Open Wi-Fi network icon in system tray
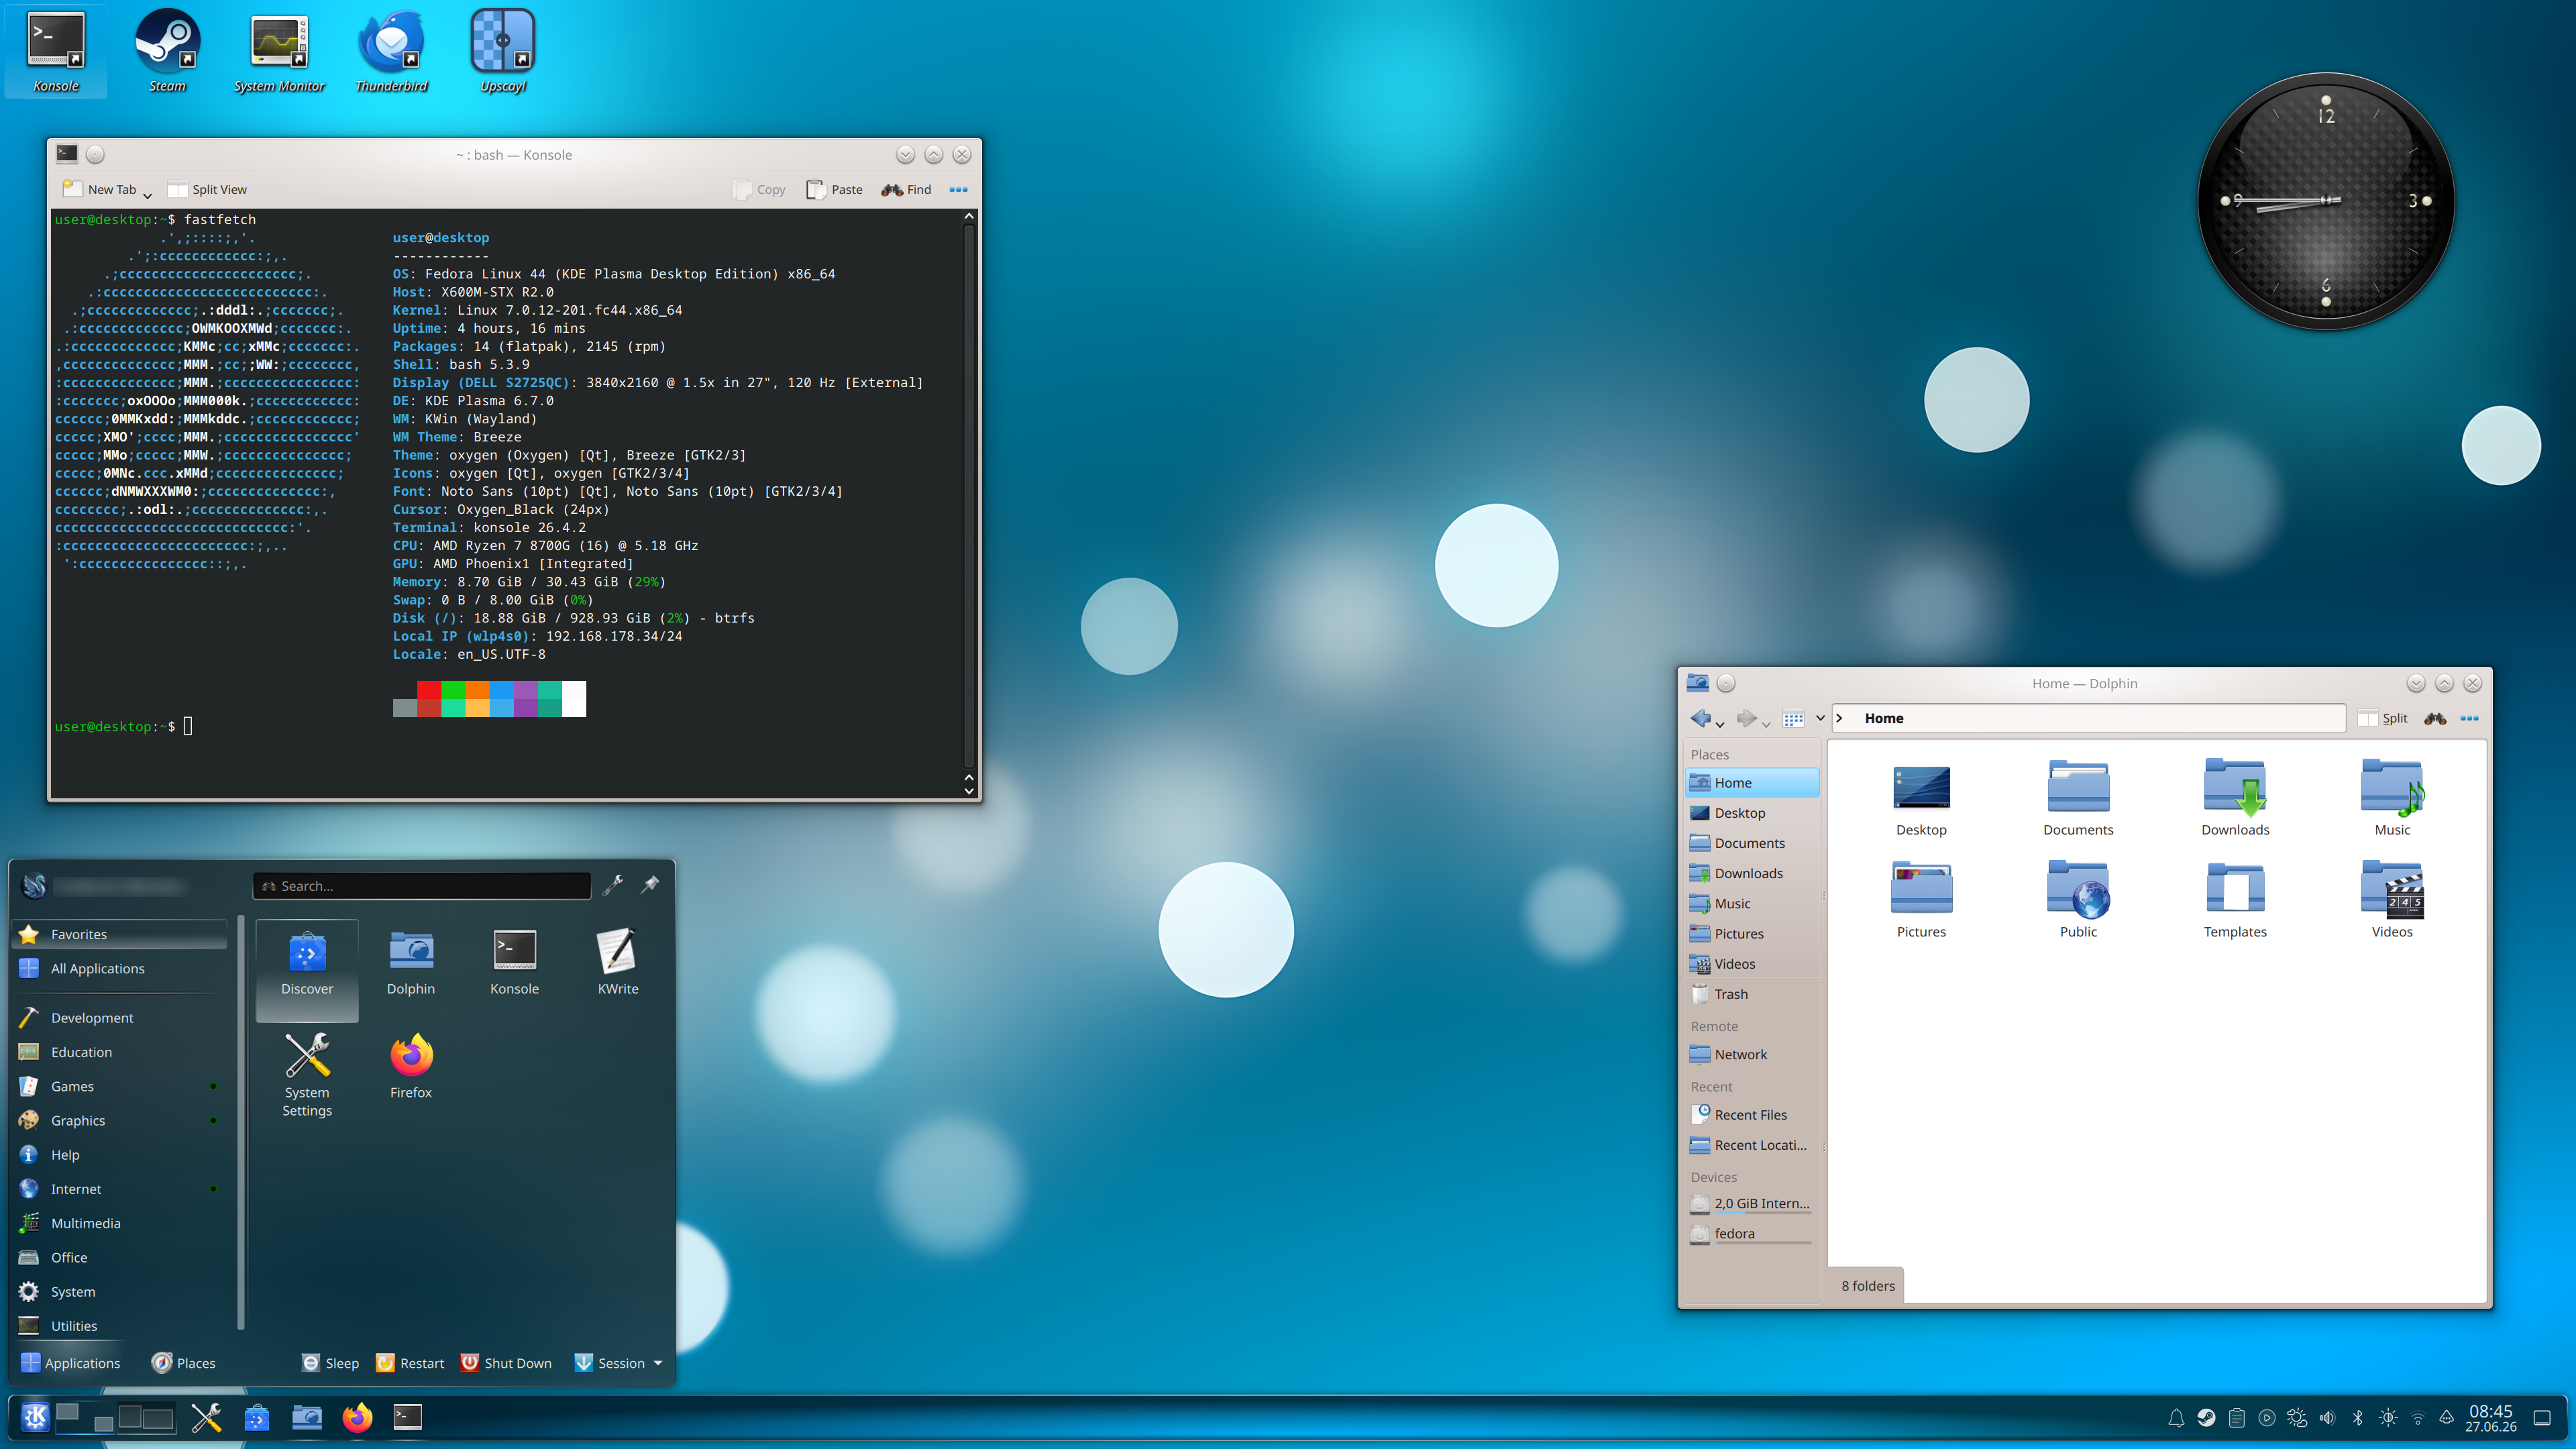Viewport: 2576px width, 1449px height. point(2418,1417)
